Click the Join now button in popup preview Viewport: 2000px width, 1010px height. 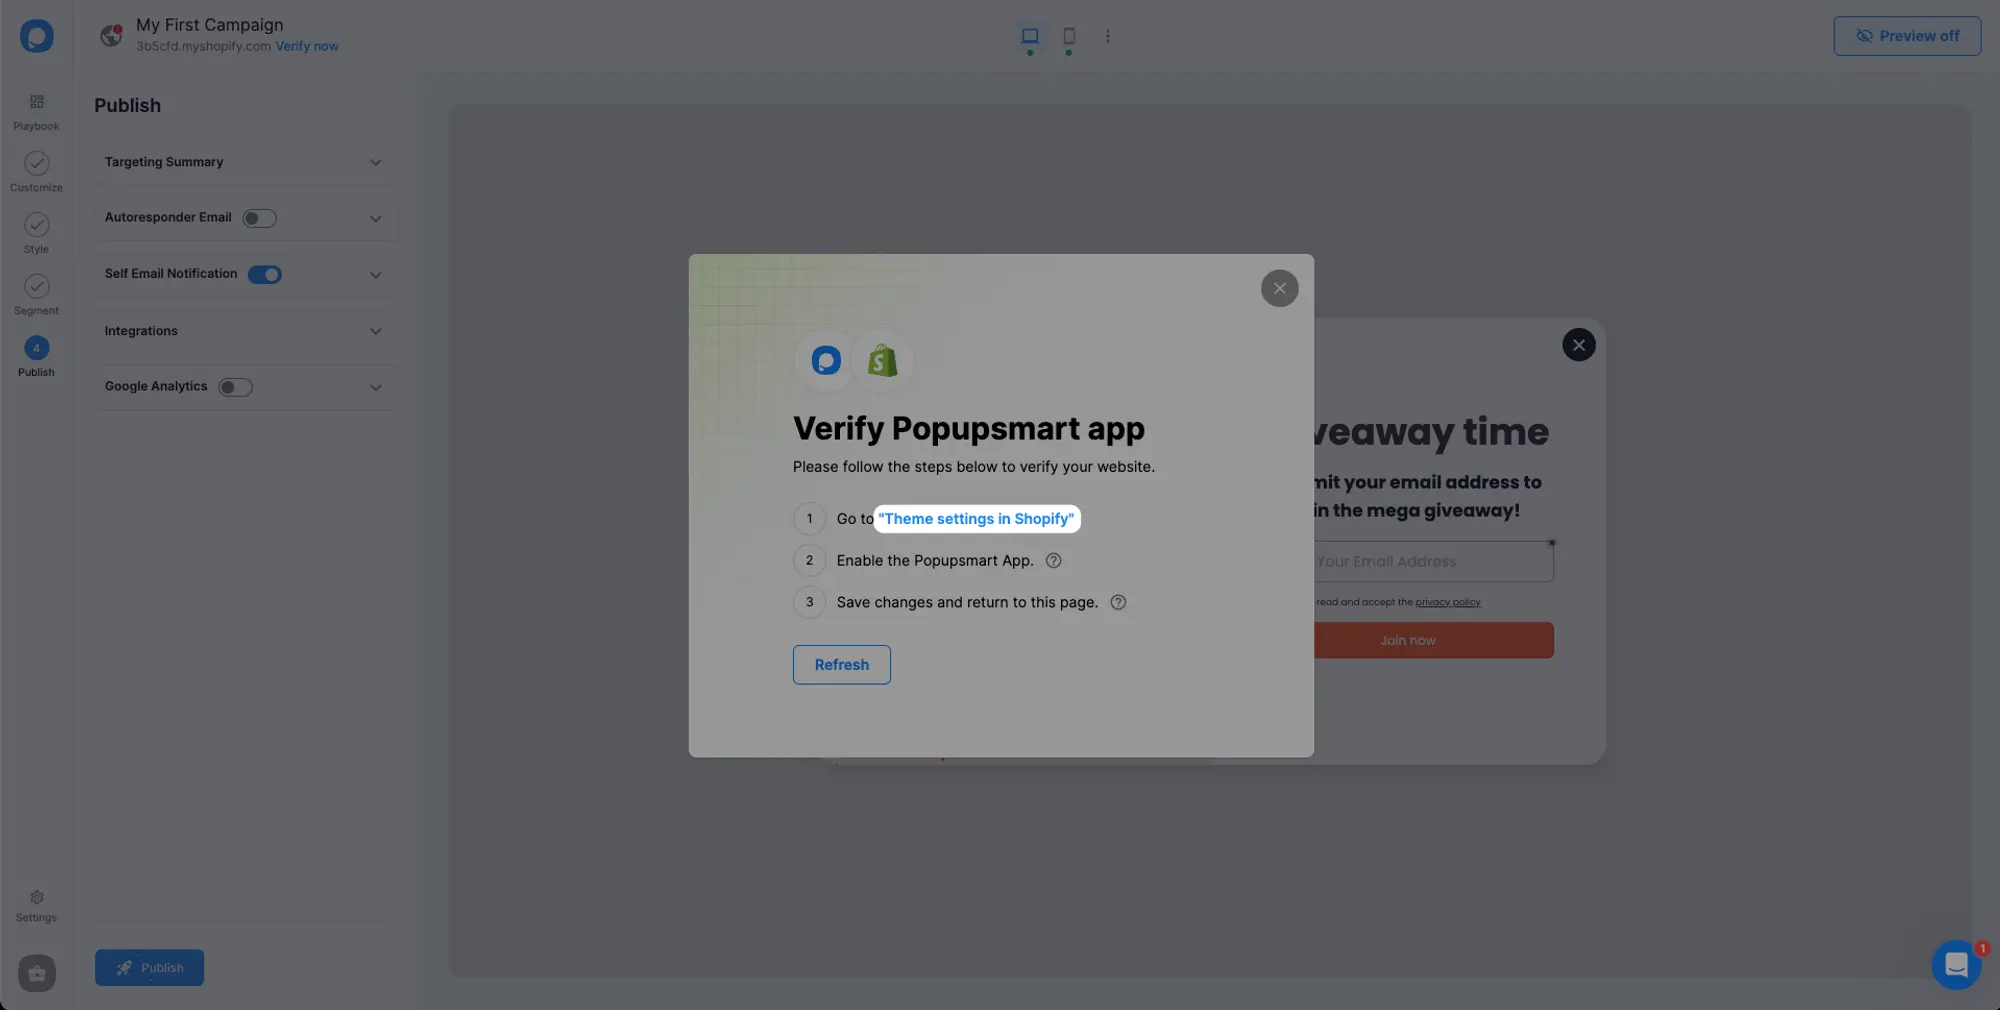(x=1433, y=641)
